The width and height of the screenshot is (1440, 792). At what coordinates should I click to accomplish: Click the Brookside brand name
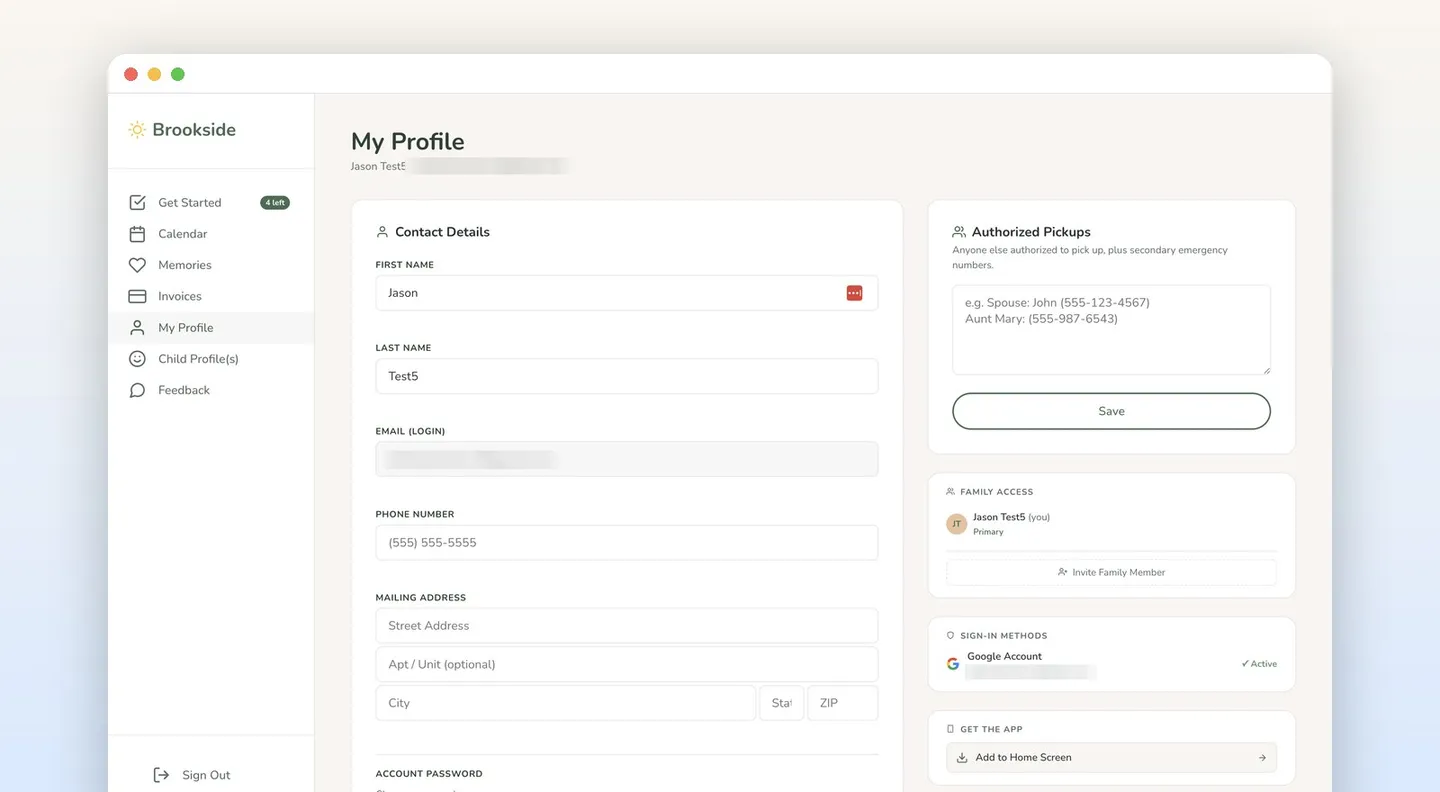click(x=194, y=130)
